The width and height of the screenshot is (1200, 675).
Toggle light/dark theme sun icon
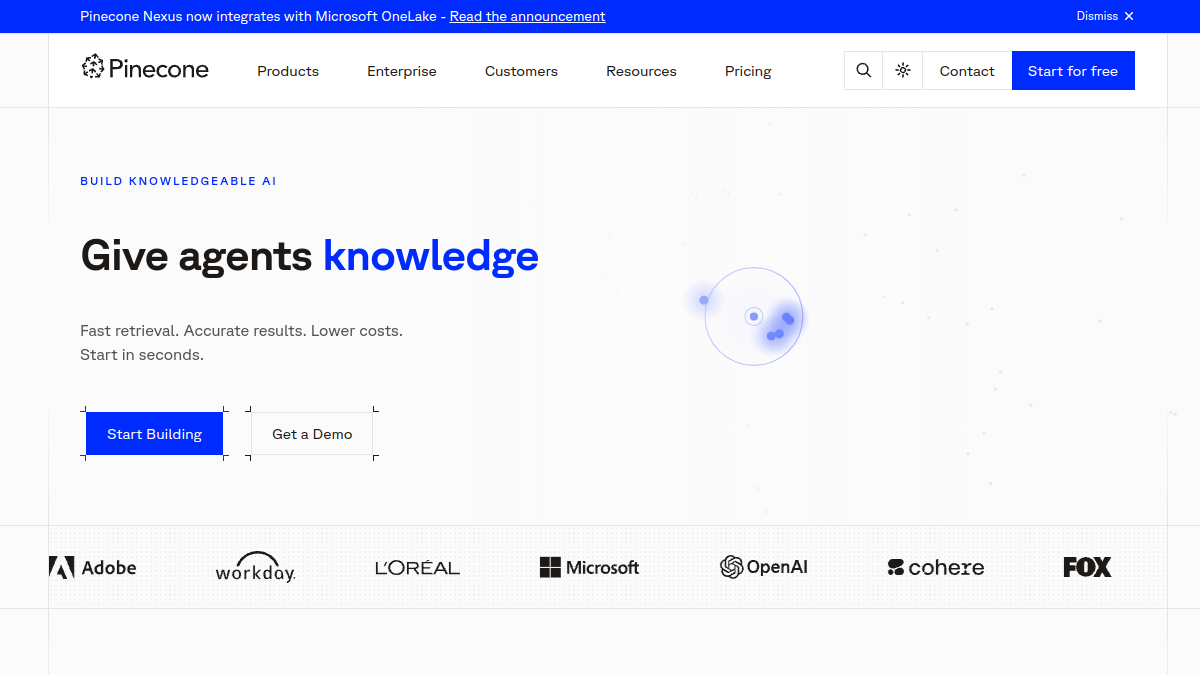pyautogui.click(x=903, y=71)
